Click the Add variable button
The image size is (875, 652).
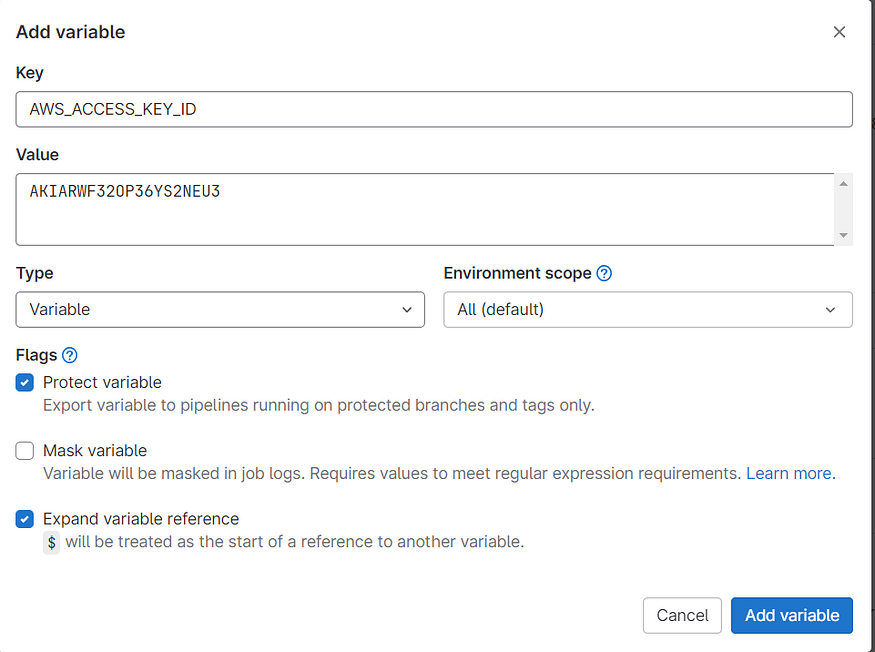(x=791, y=615)
